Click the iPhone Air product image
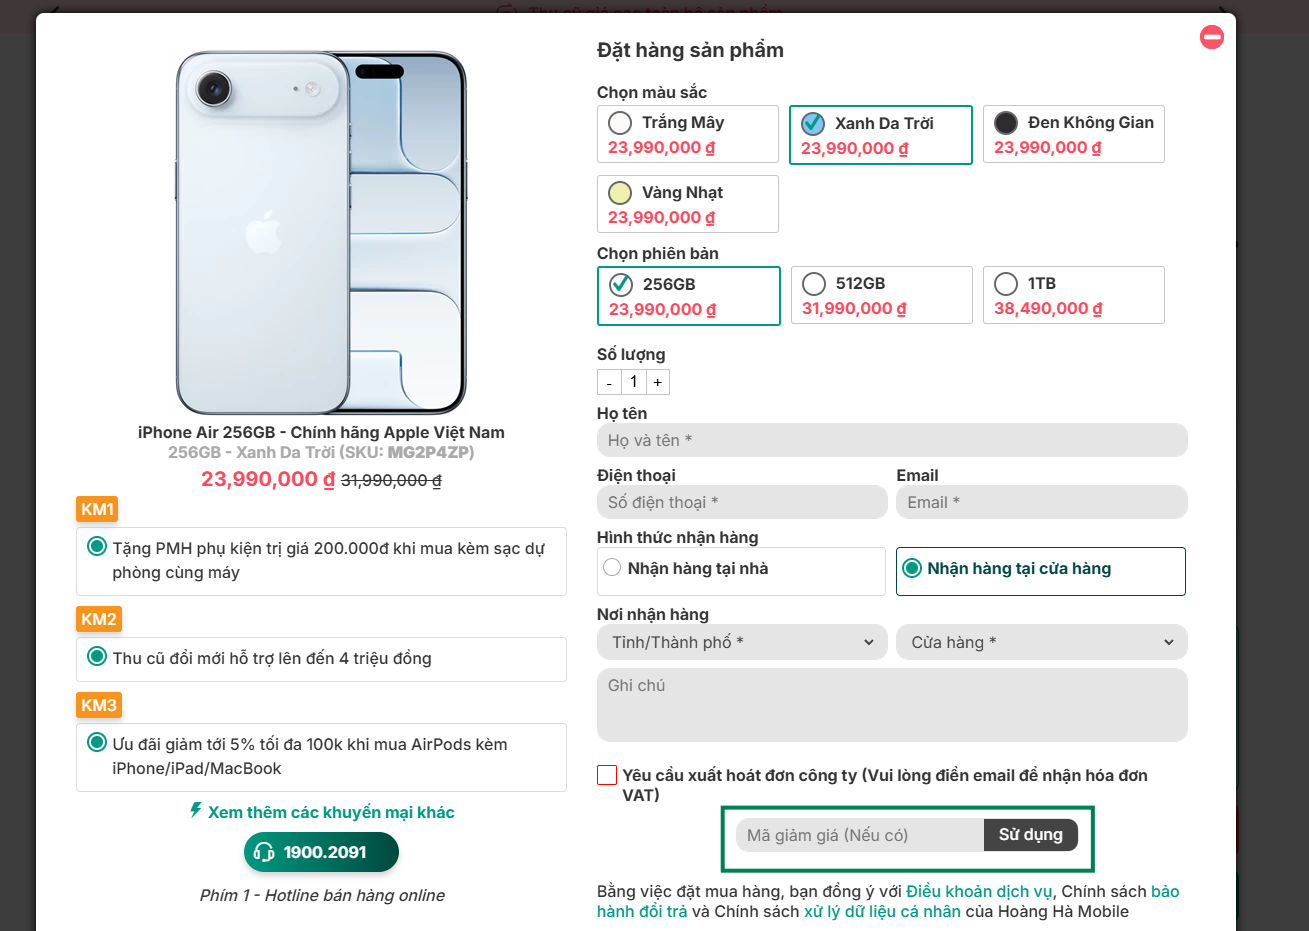 321,232
